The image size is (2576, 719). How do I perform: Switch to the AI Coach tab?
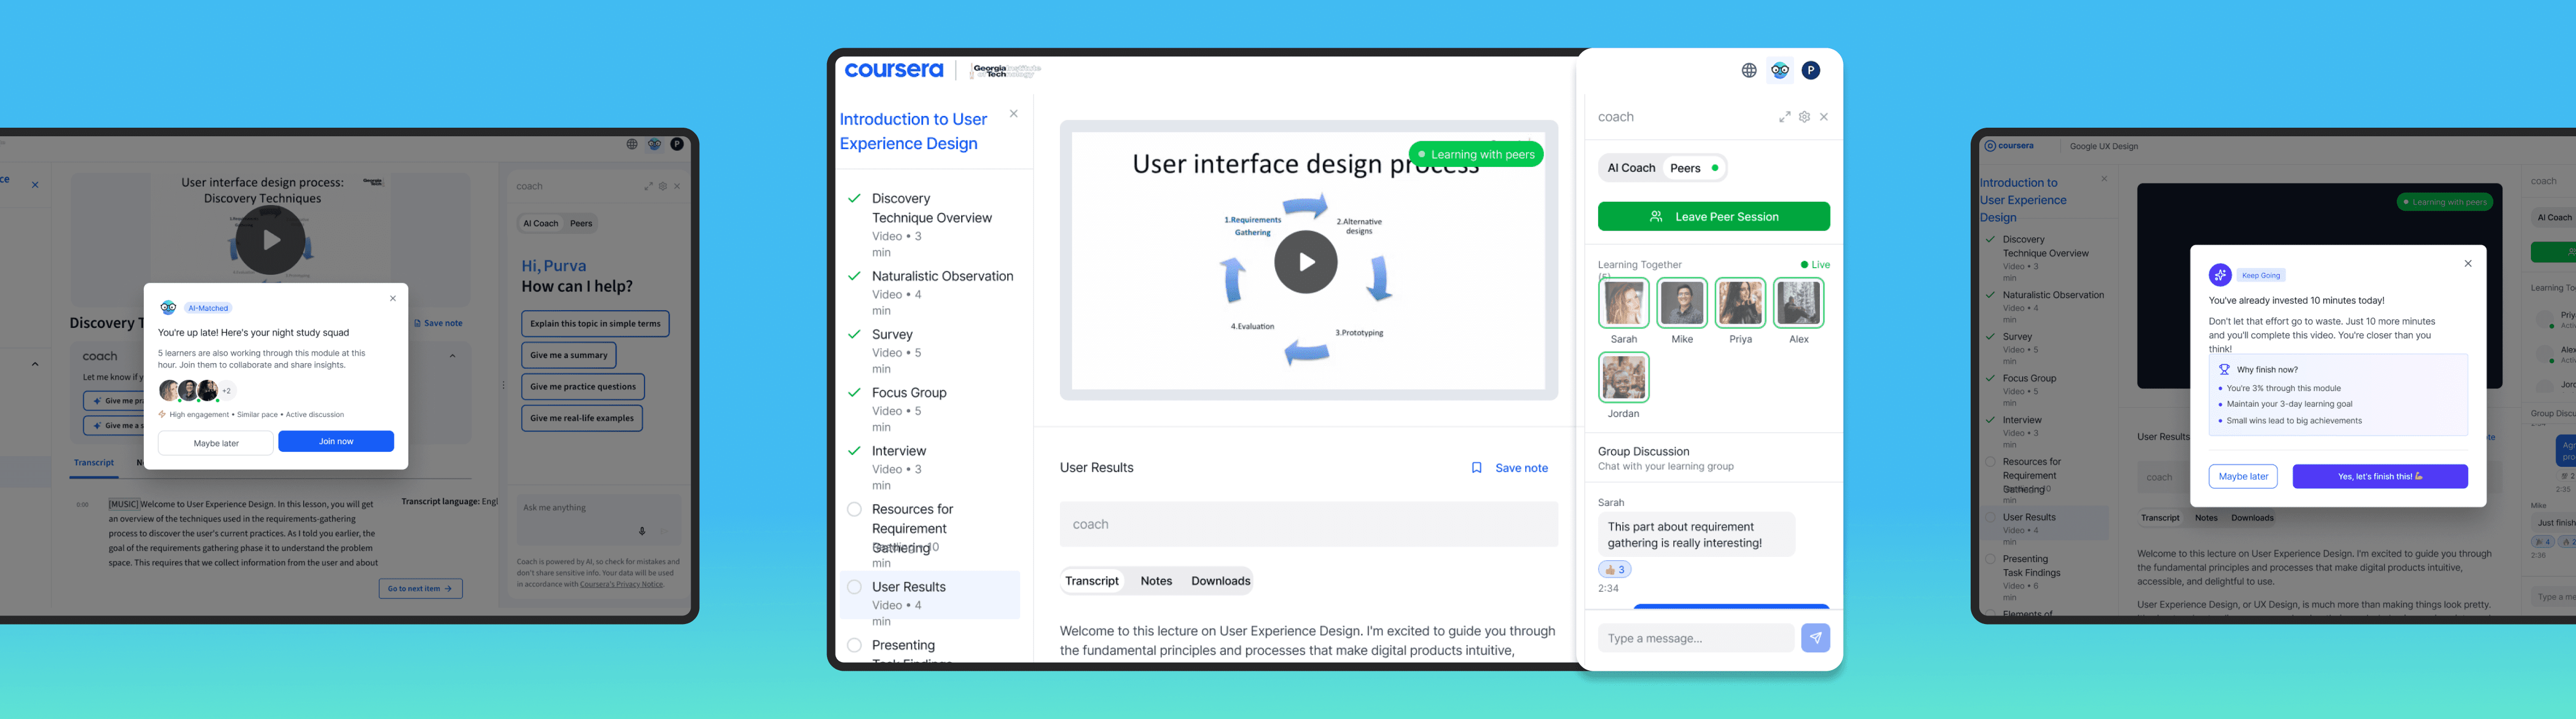(1631, 168)
